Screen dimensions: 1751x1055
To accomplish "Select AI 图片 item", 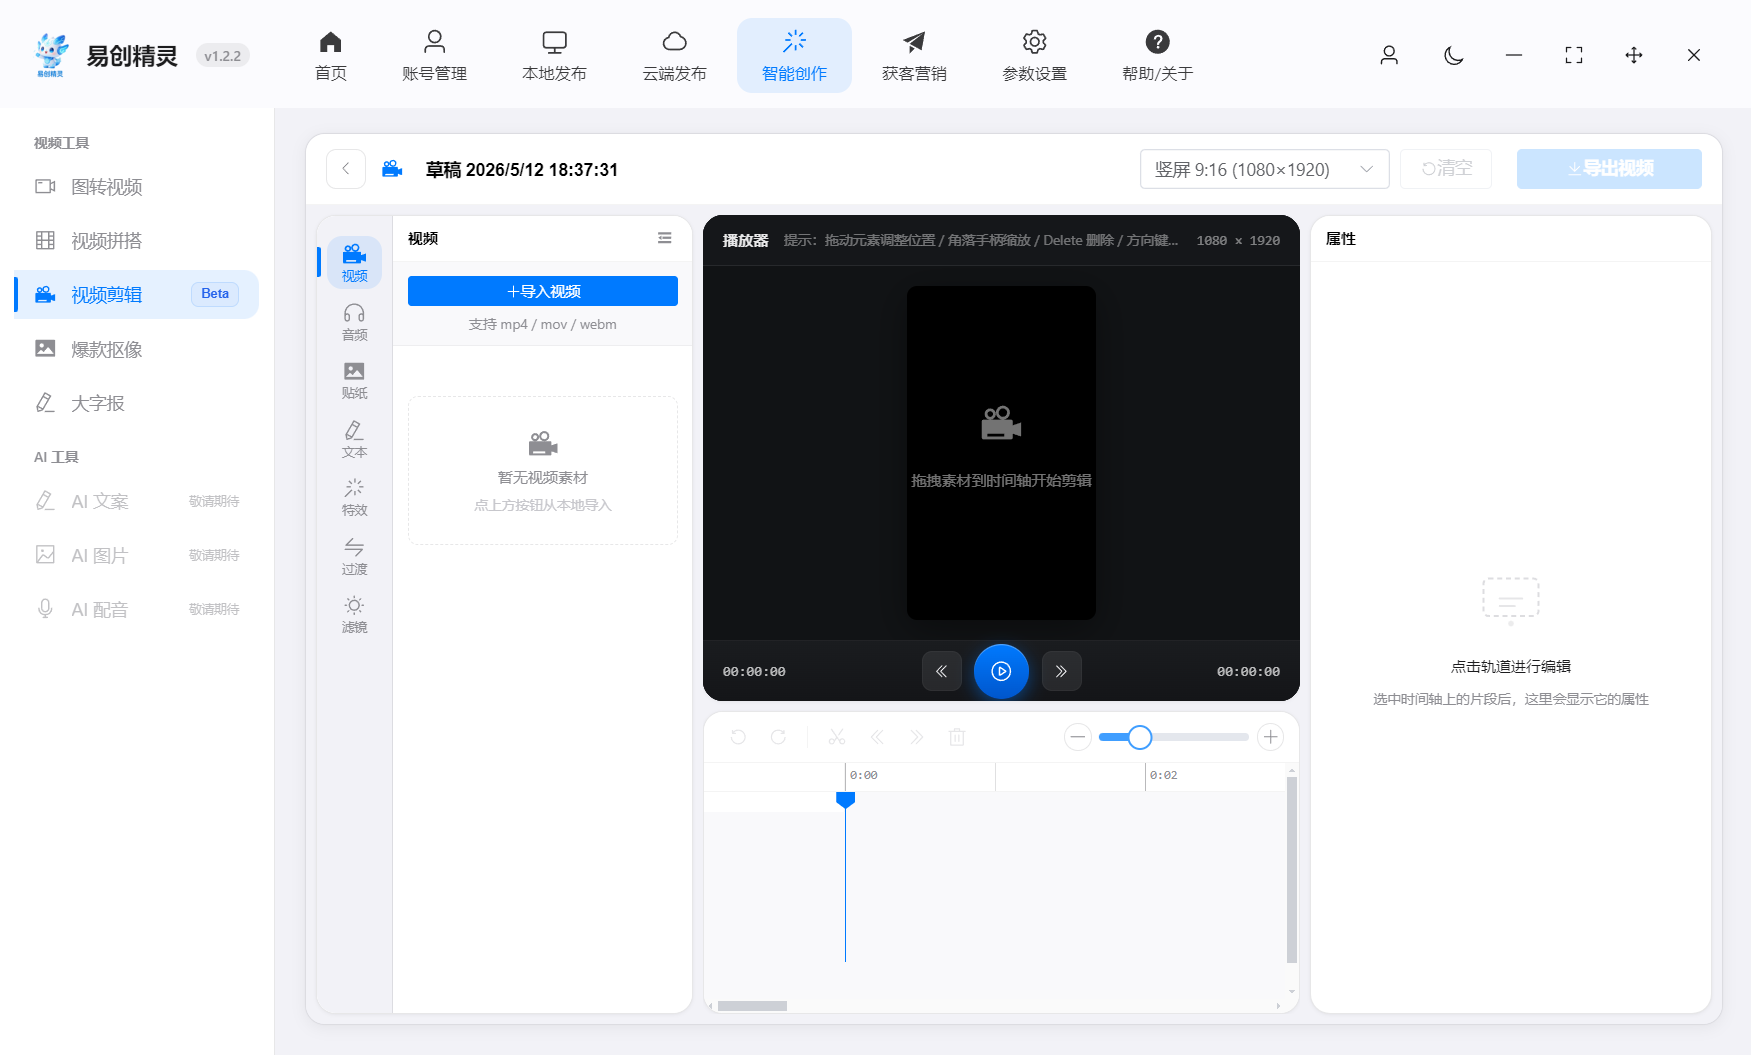I will tap(137, 555).
